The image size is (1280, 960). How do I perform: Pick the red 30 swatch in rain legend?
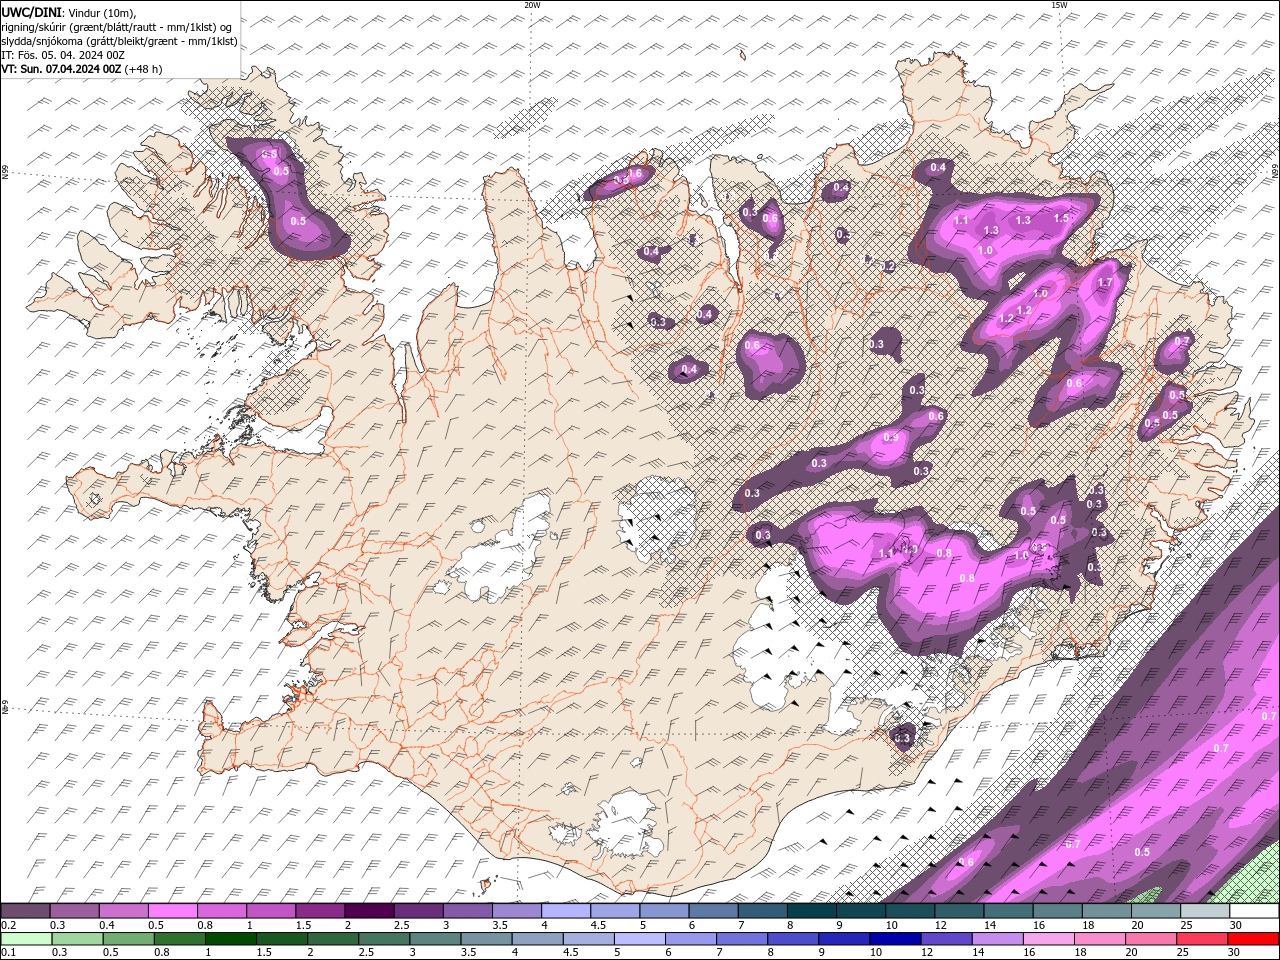click(1252, 939)
